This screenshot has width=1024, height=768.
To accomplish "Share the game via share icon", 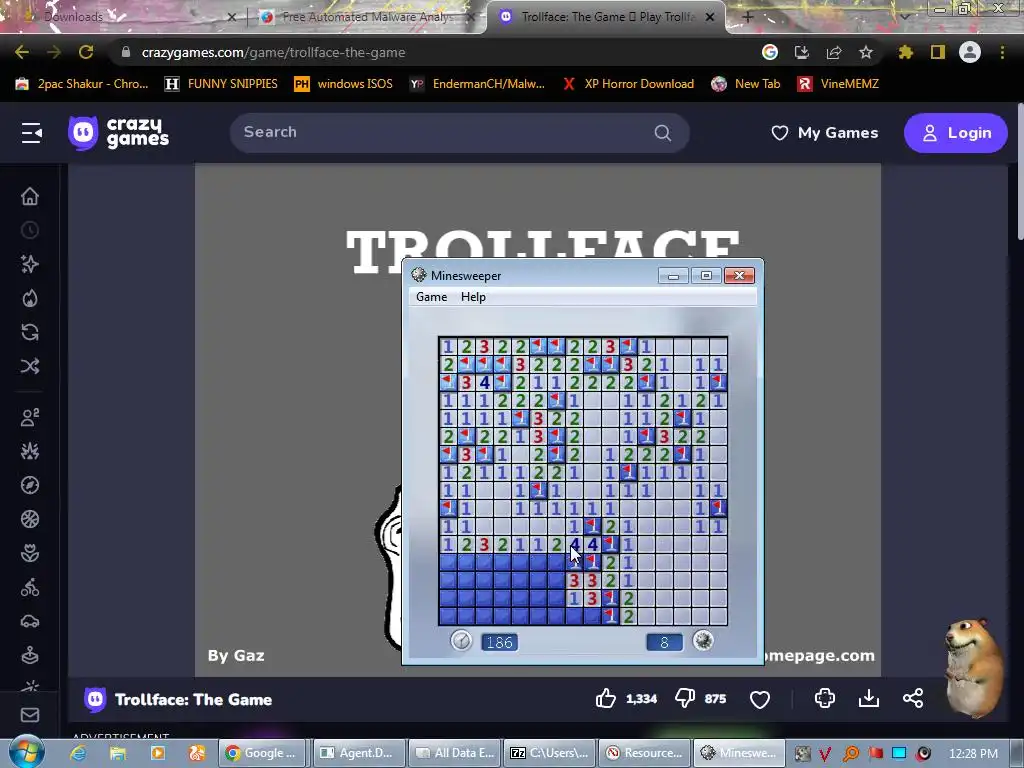I will tap(913, 698).
